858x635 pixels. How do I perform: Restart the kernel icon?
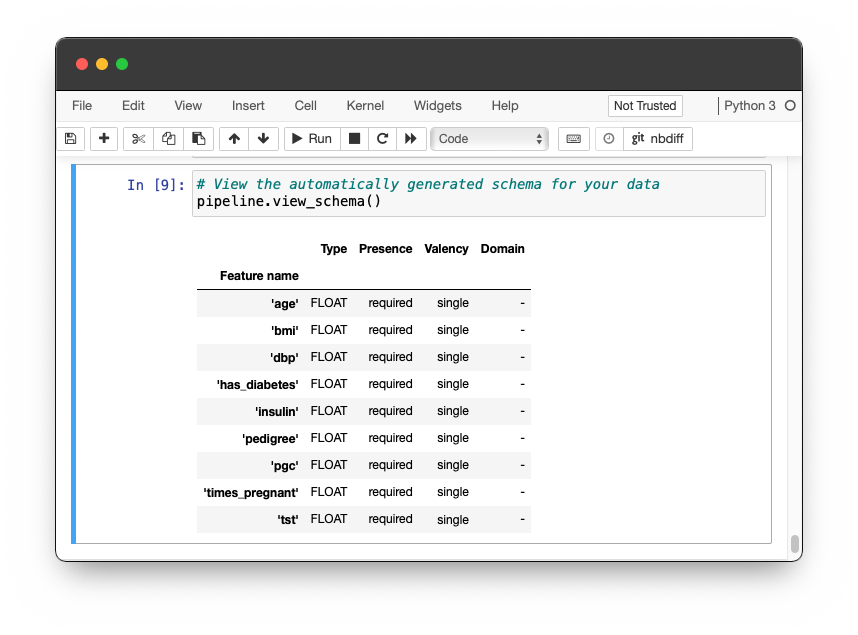point(382,138)
